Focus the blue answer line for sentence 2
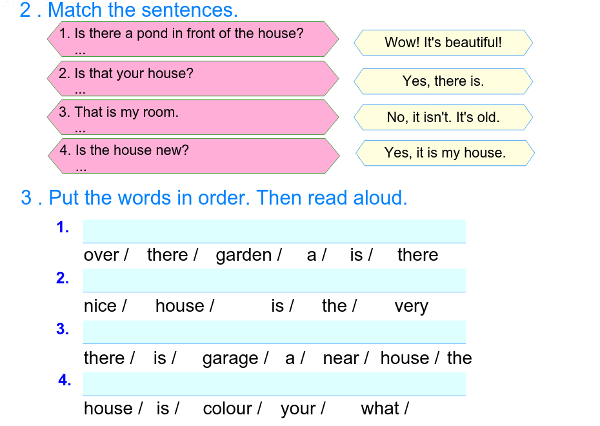This screenshot has height=426, width=600. coord(274,280)
